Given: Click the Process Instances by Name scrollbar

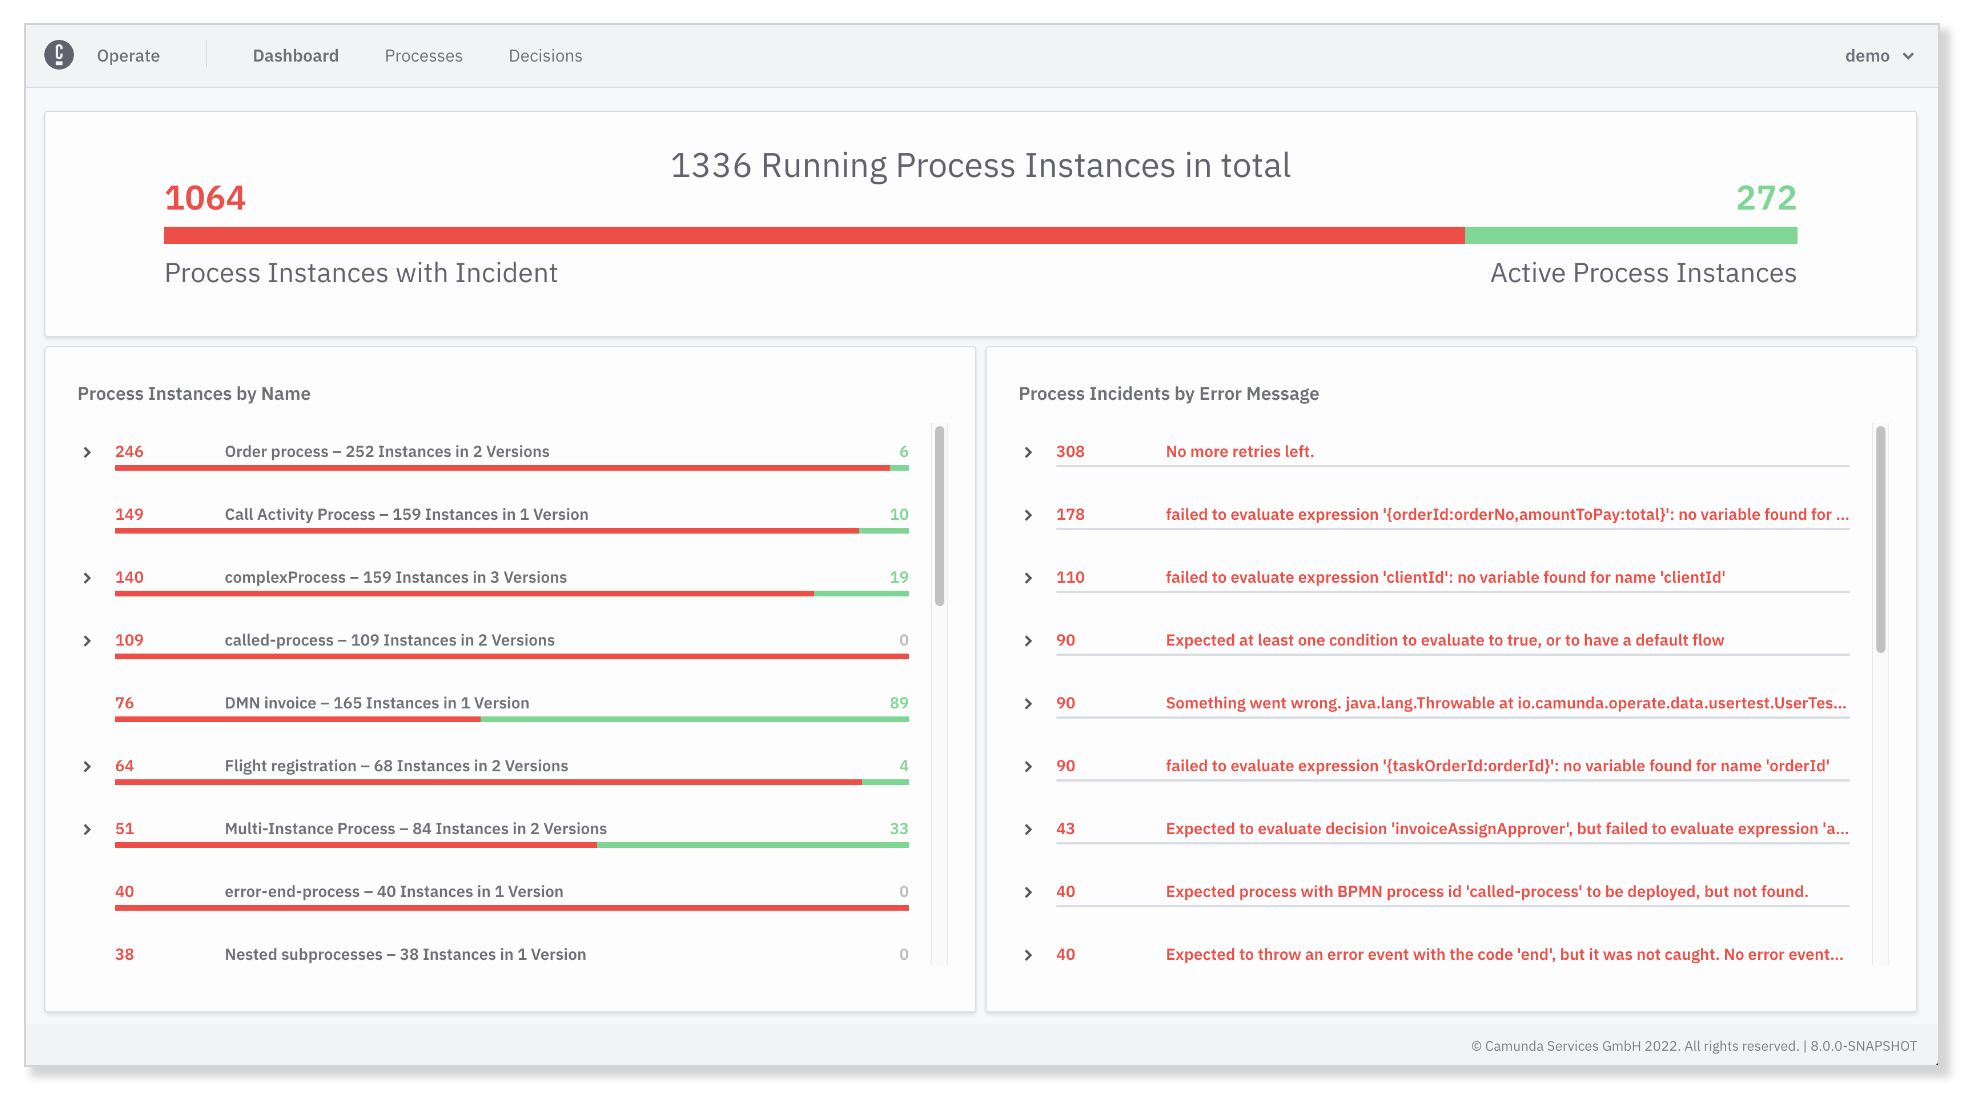Looking at the screenshot, I should point(939,516).
